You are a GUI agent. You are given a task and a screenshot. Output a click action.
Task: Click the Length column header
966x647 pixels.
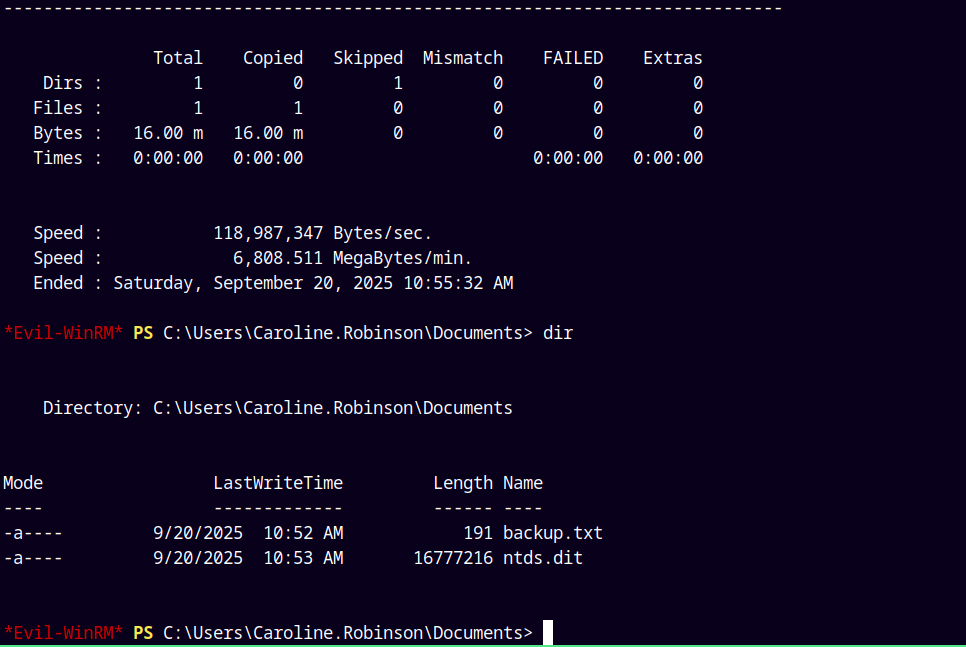(462, 483)
